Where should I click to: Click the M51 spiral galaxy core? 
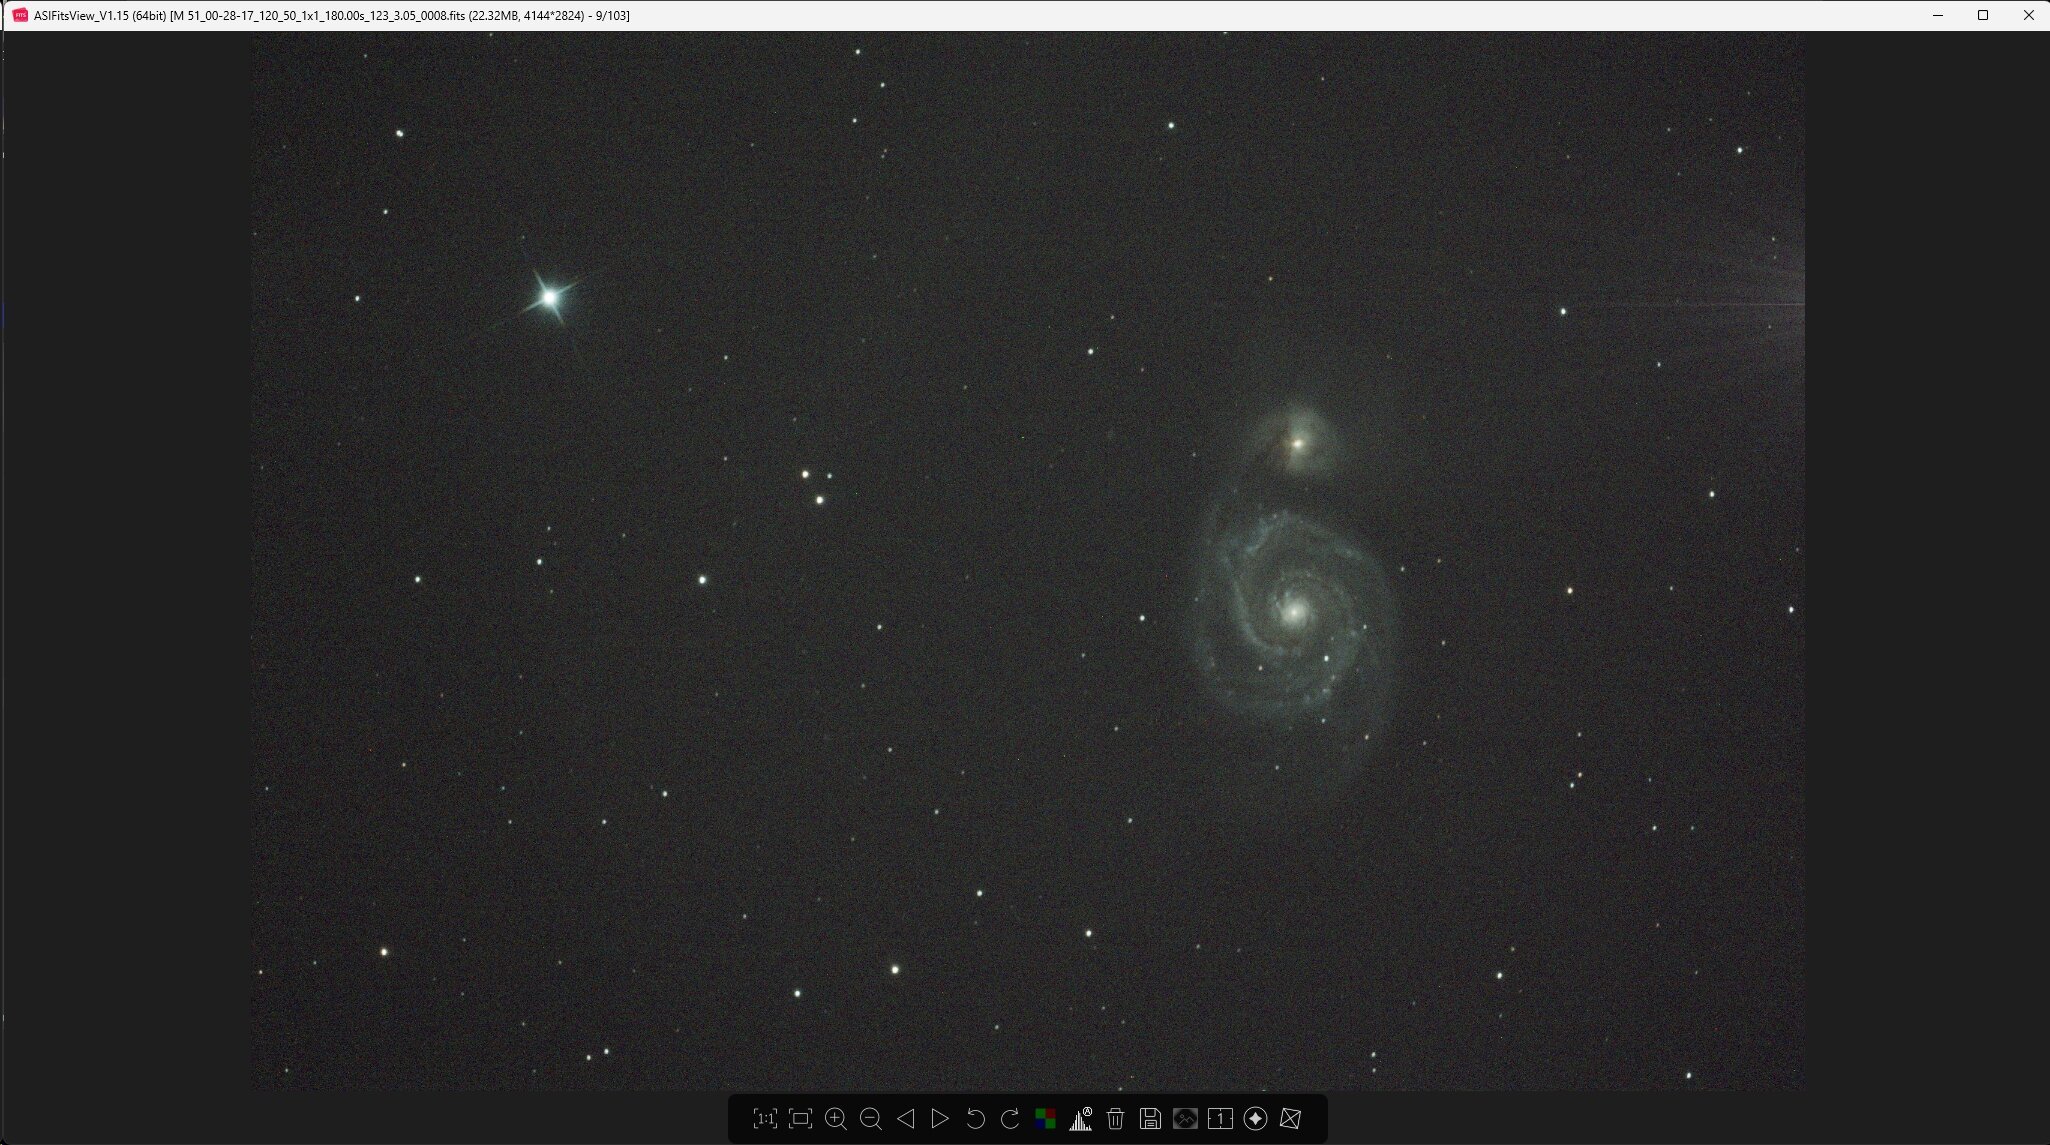pyautogui.click(x=1293, y=610)
